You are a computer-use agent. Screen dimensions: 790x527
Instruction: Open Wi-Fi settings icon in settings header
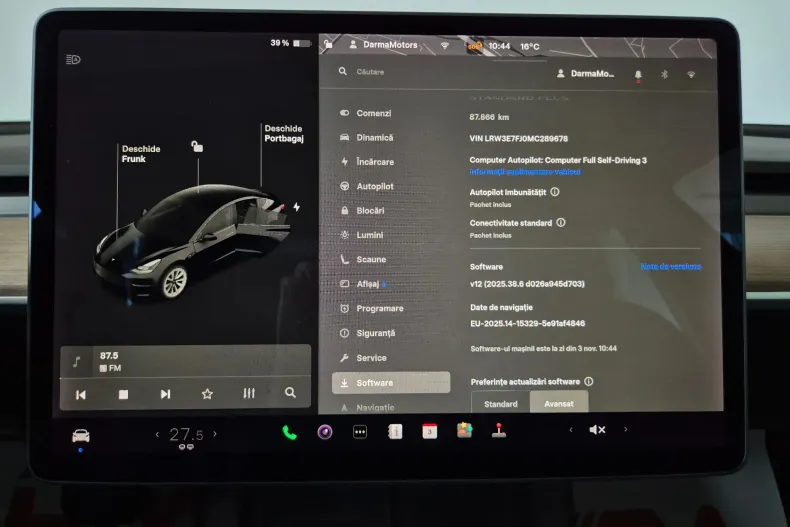[691, 75]
